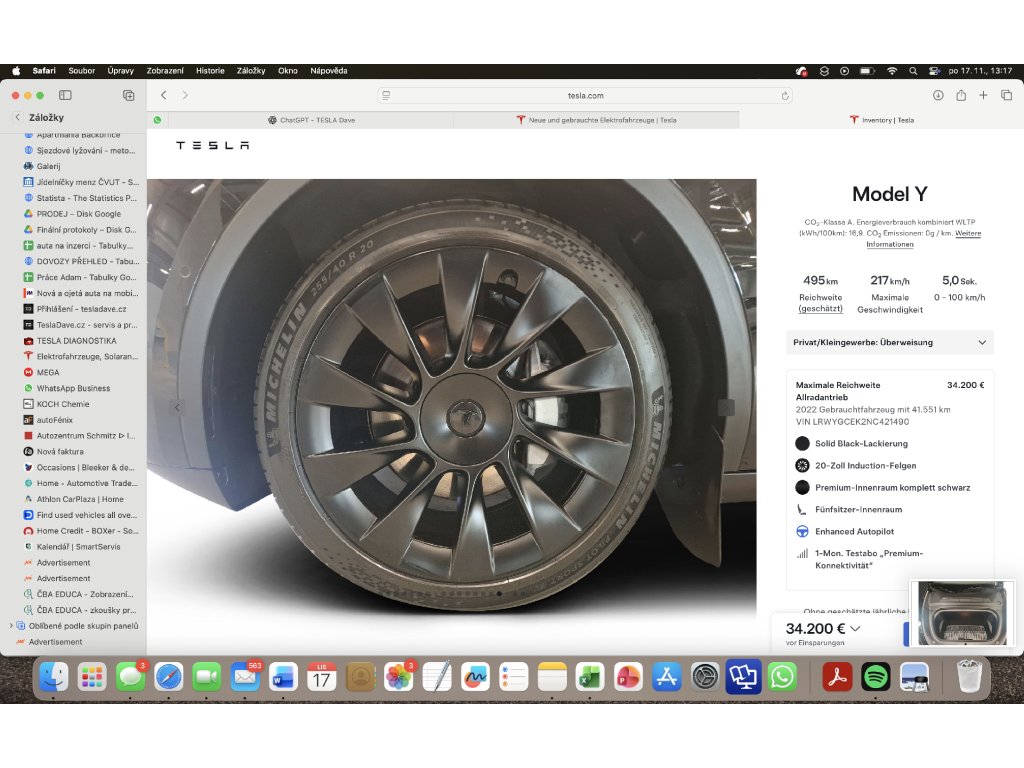1024x768 pixels.
Task: Open the tab group picker icon
Action: tap(129, 95)
